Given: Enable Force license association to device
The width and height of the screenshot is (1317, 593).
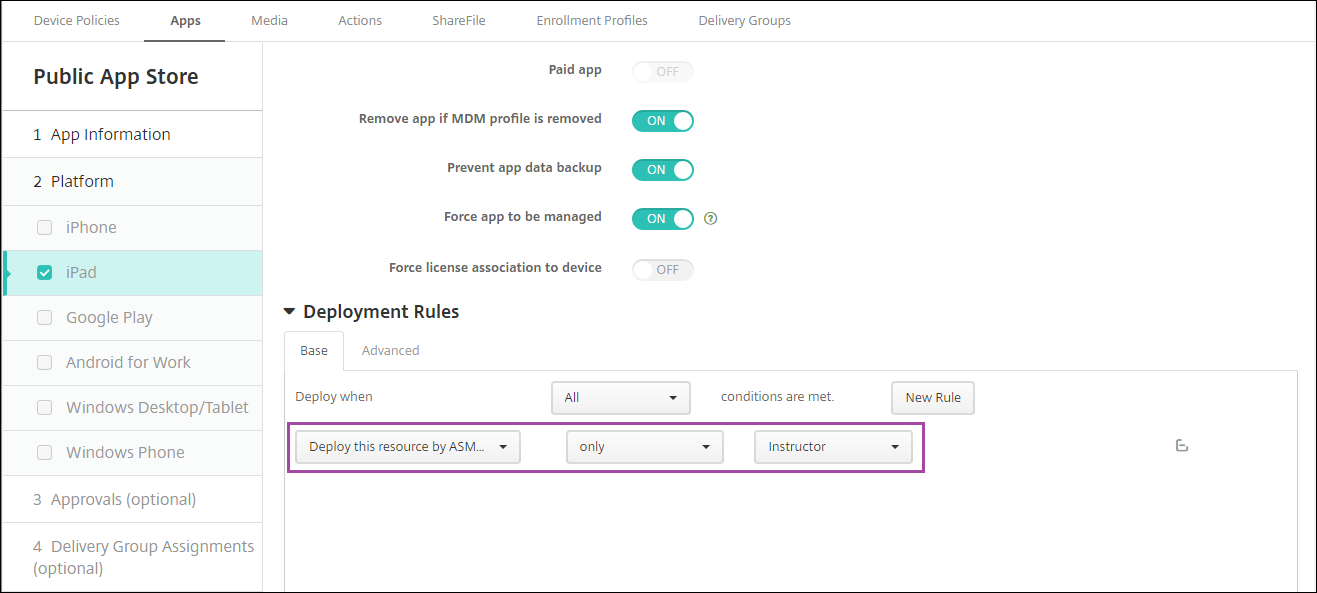Looking at the screenshot, I should click(662, 269).
